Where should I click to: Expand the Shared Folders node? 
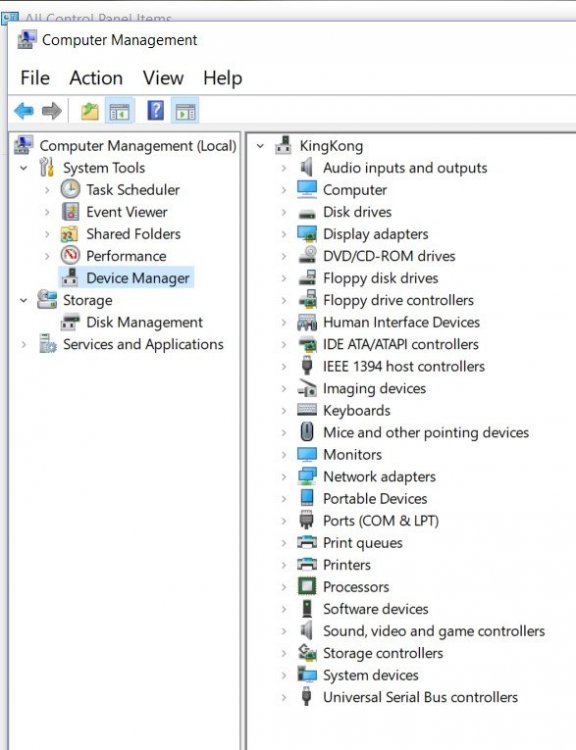click(47, 234)
